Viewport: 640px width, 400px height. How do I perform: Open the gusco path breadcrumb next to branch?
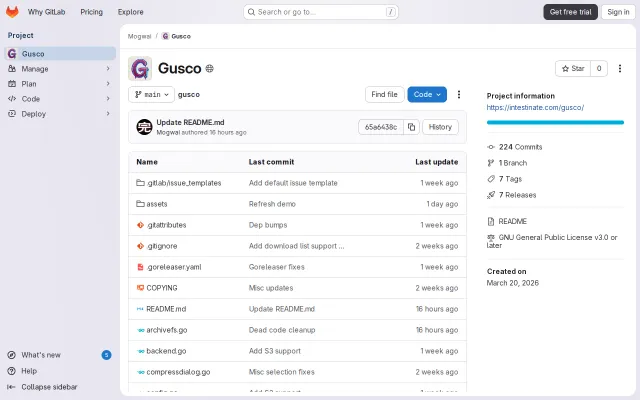point(189,94)
